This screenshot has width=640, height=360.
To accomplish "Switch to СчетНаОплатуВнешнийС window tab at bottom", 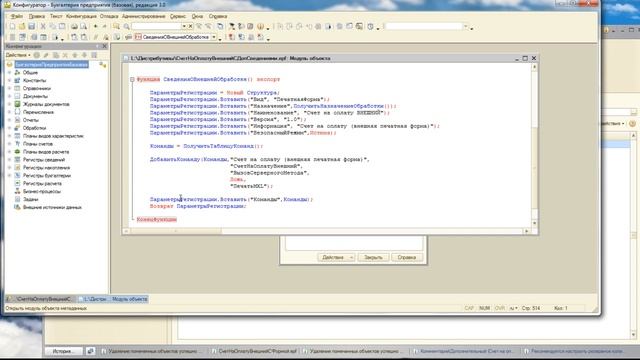I will pos(41,299).
